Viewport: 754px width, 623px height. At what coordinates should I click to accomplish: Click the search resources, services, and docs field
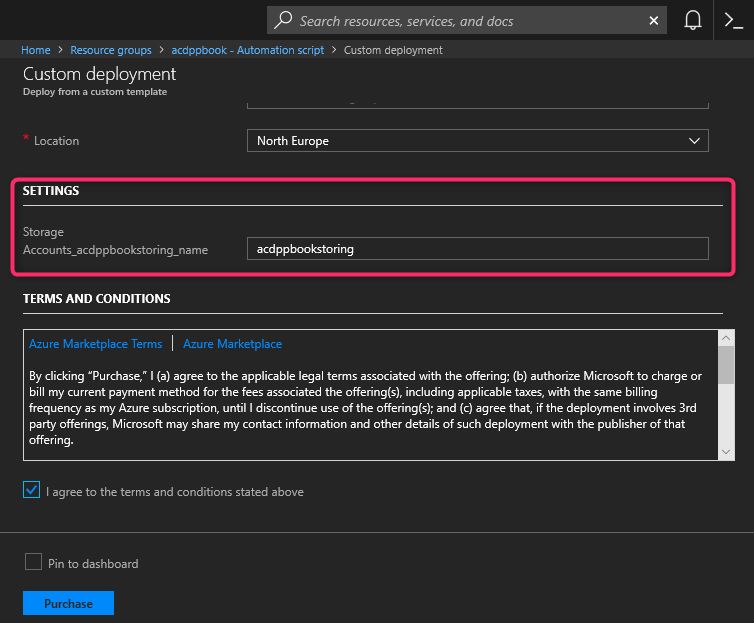tap(470, 20)
